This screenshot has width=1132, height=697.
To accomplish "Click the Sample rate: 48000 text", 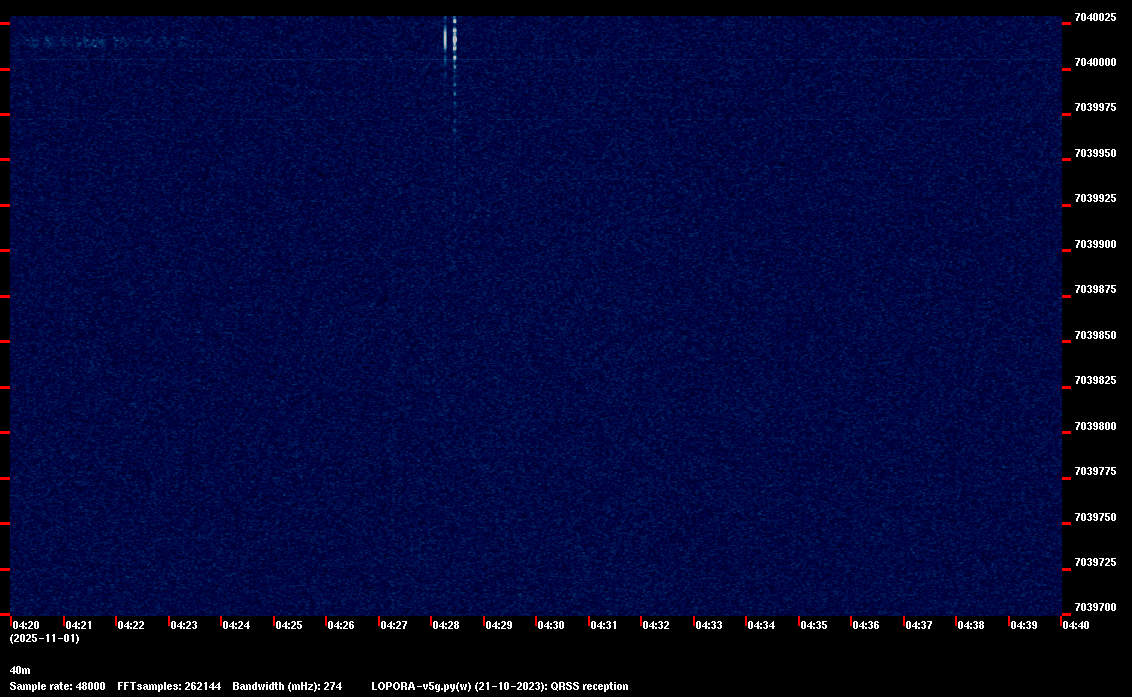I will tap(58, 686).
